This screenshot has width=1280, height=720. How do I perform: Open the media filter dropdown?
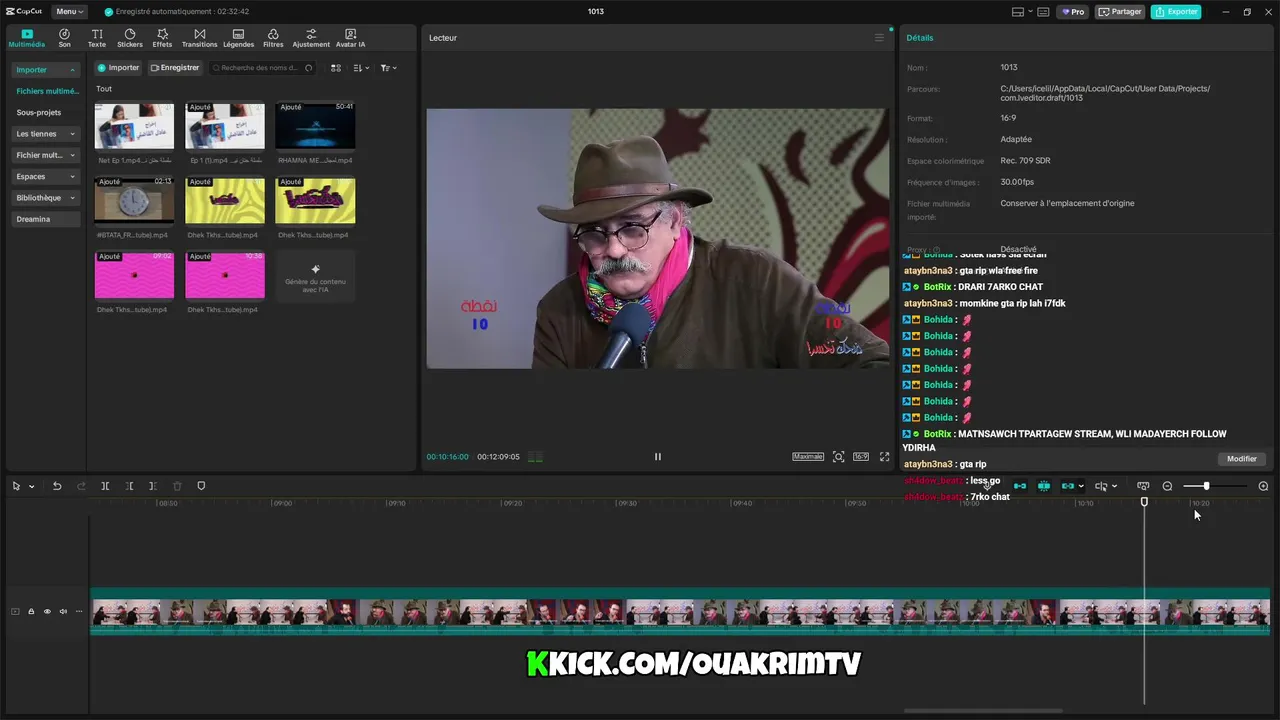tap(388, 68)
